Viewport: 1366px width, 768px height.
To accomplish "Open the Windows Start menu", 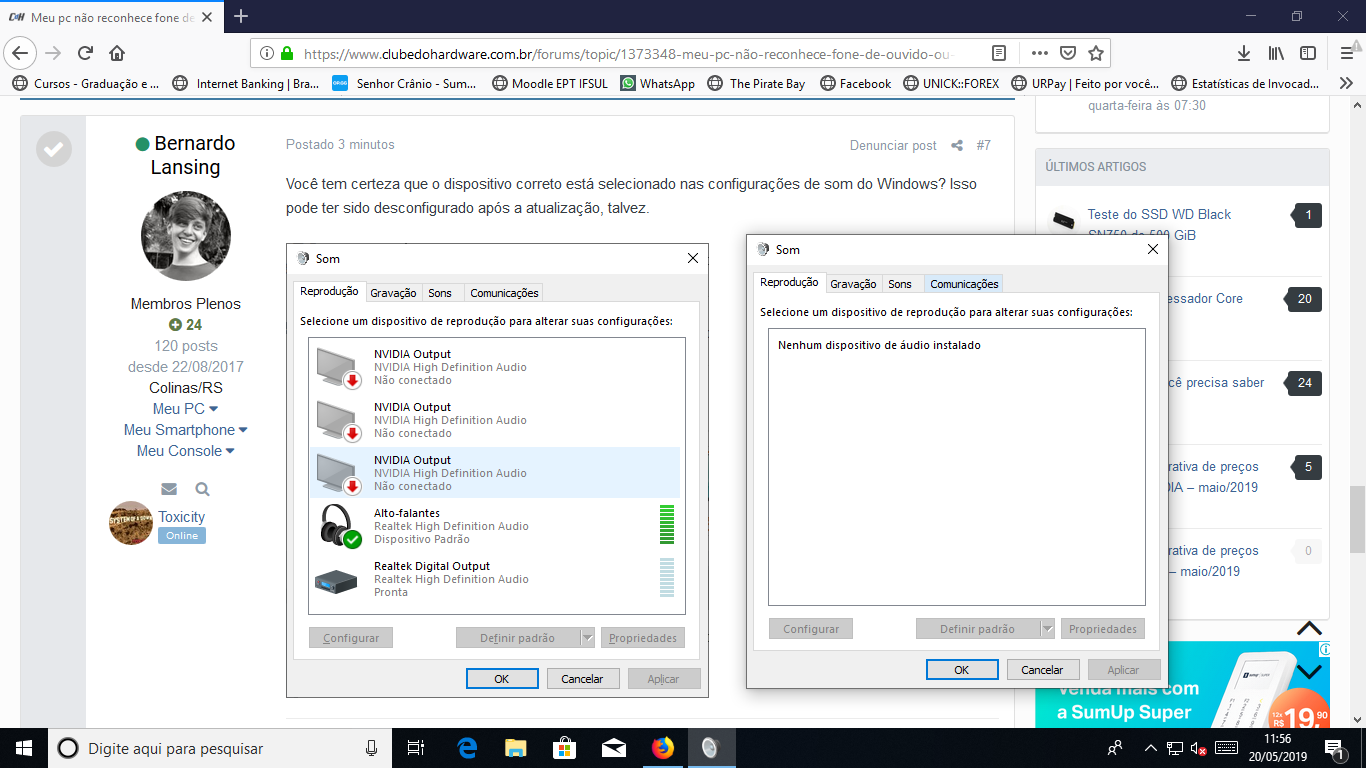I will click(x=23, y=748).
